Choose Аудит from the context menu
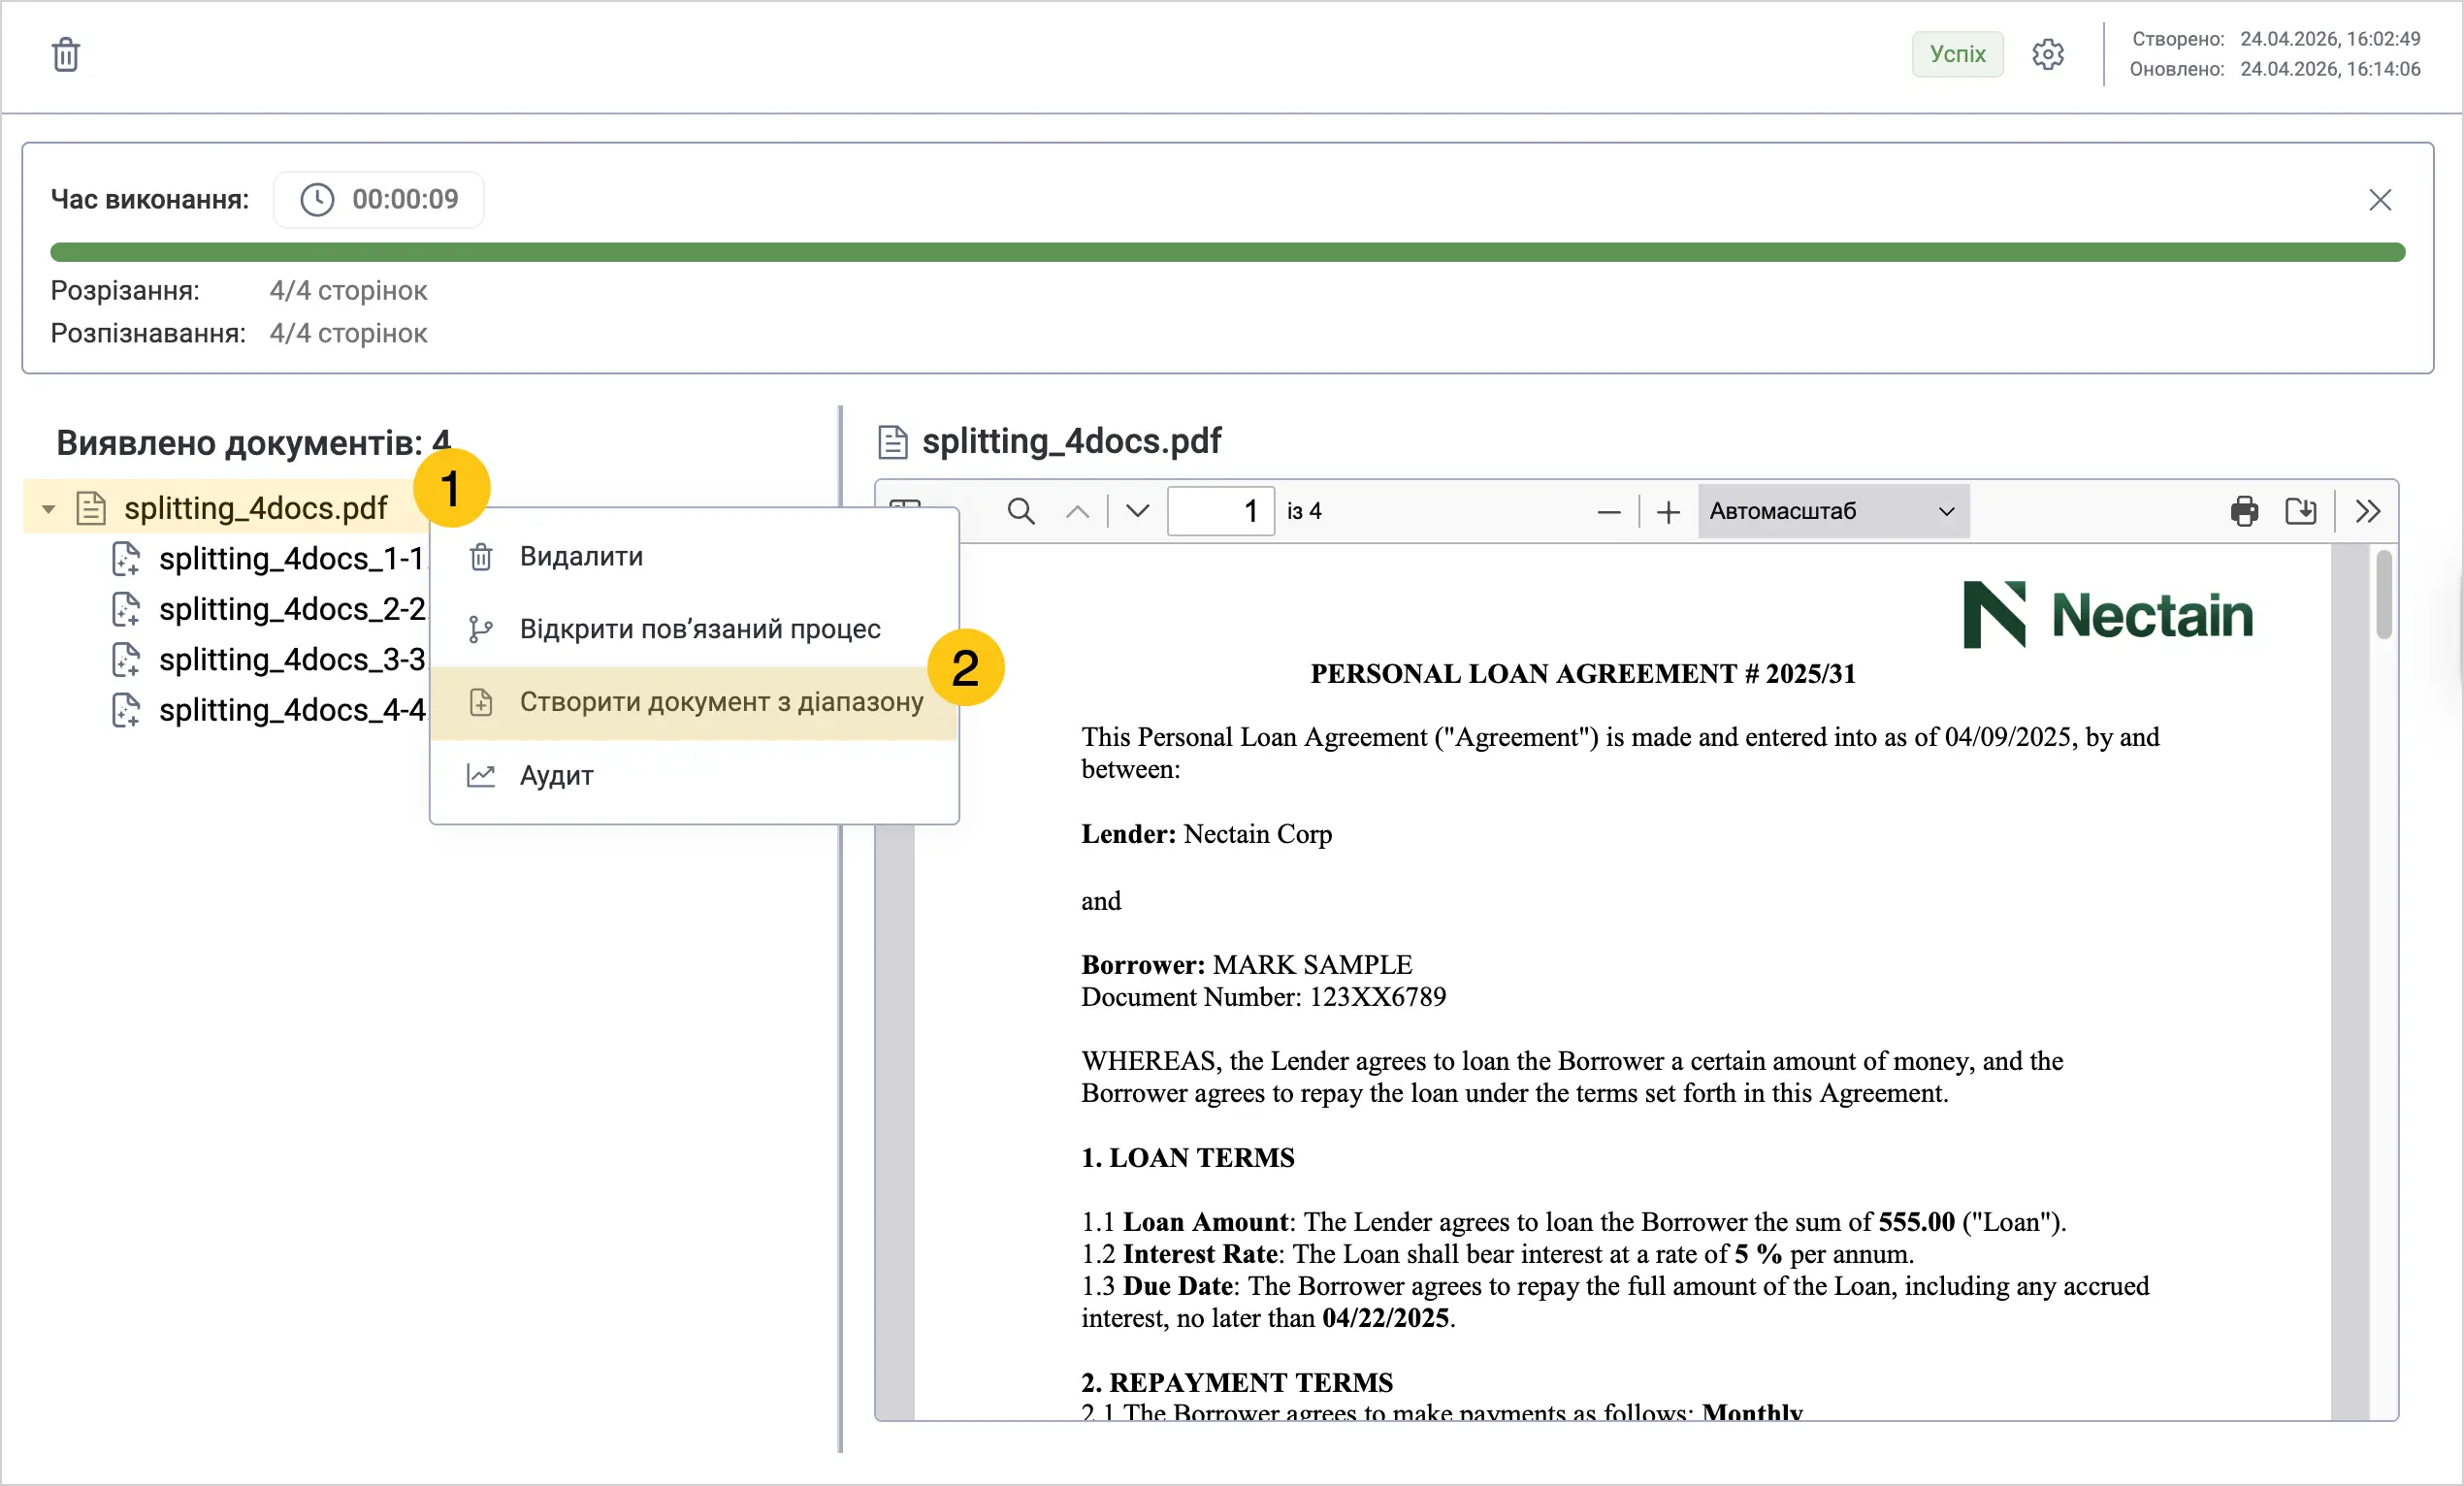Viewport: 2464px width, 1486px height. coord(694,775)
